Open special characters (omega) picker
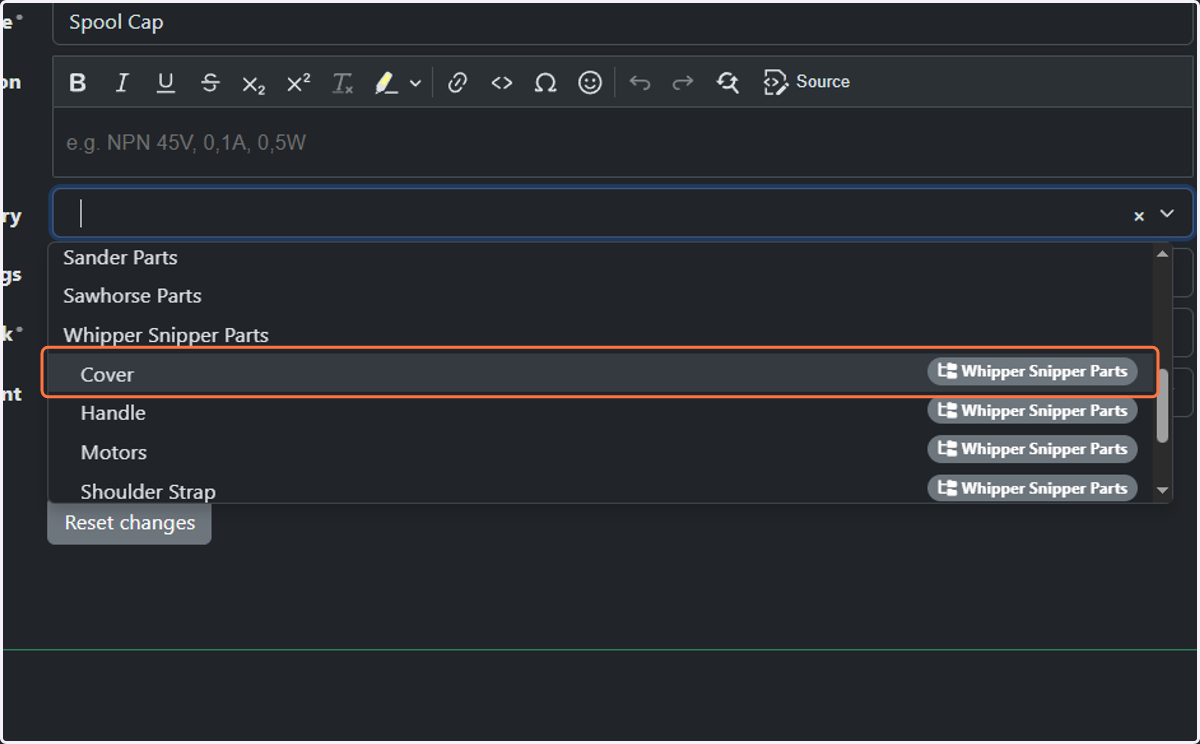The height and width of the screenshot is (744, 1200). click(x=545, y=83)
